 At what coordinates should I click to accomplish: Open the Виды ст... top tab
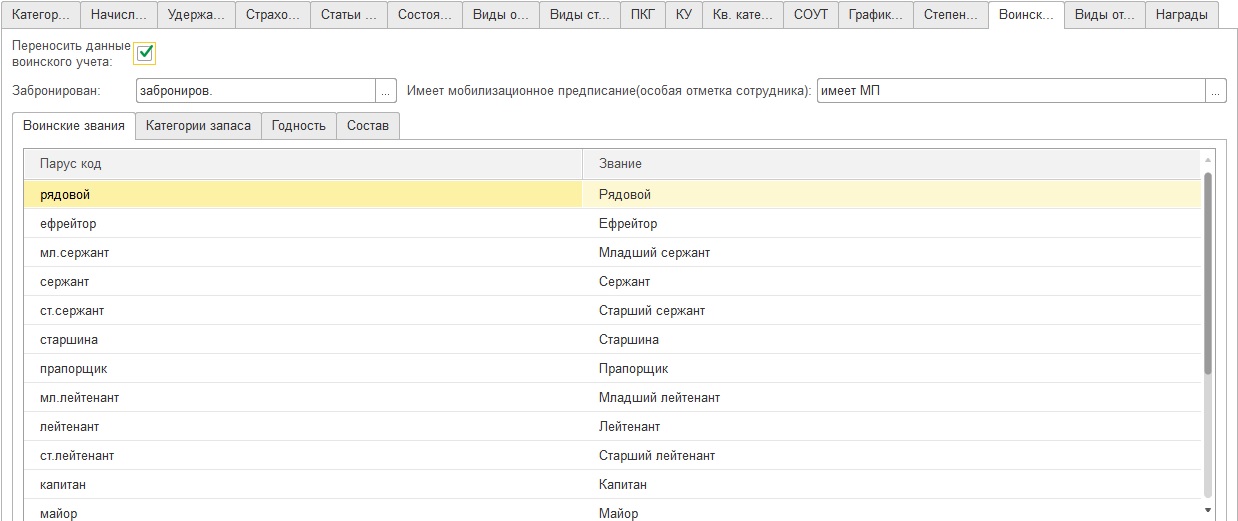tap(580, 15)
